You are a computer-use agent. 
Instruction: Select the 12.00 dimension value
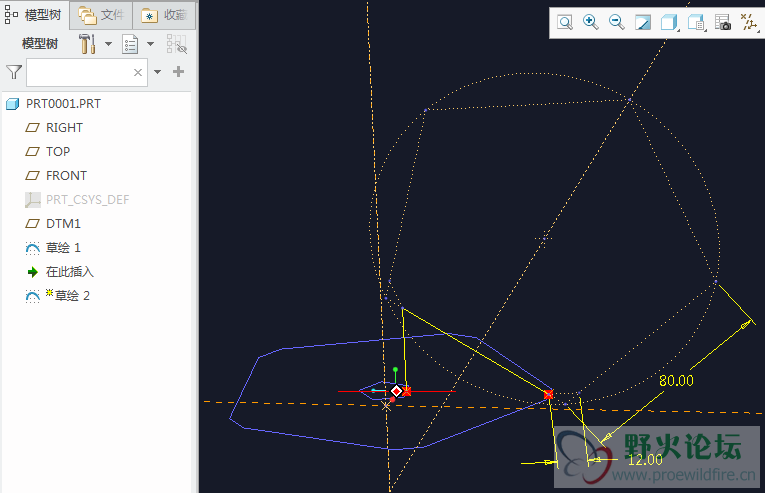pyautogui.click(x=645, y=460)
